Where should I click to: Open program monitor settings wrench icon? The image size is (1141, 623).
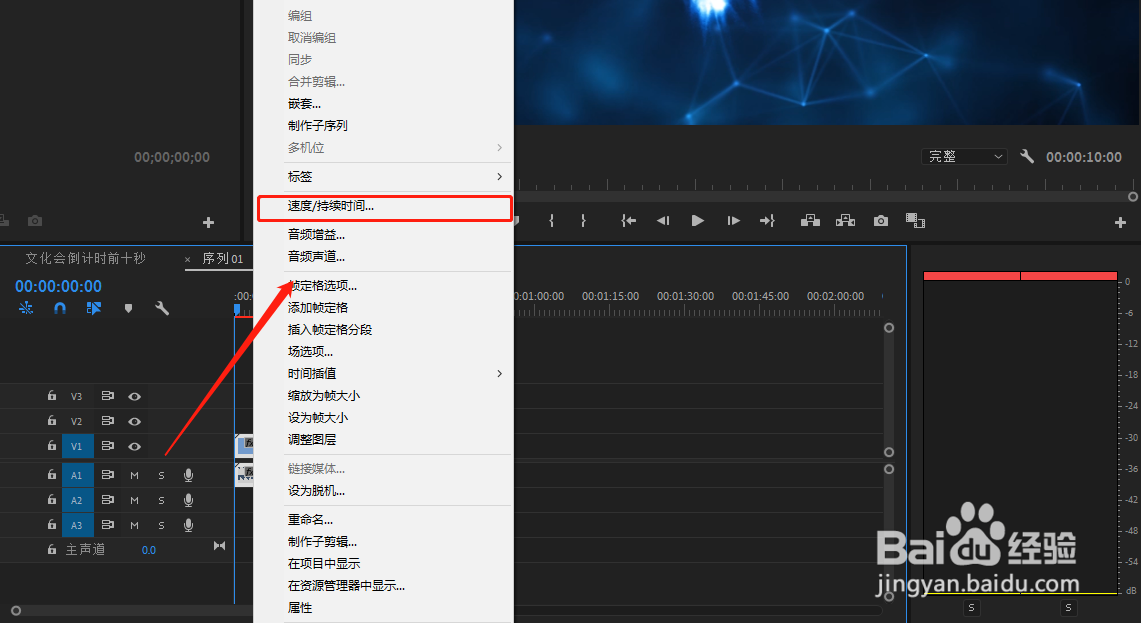[x=1026, y=156]
